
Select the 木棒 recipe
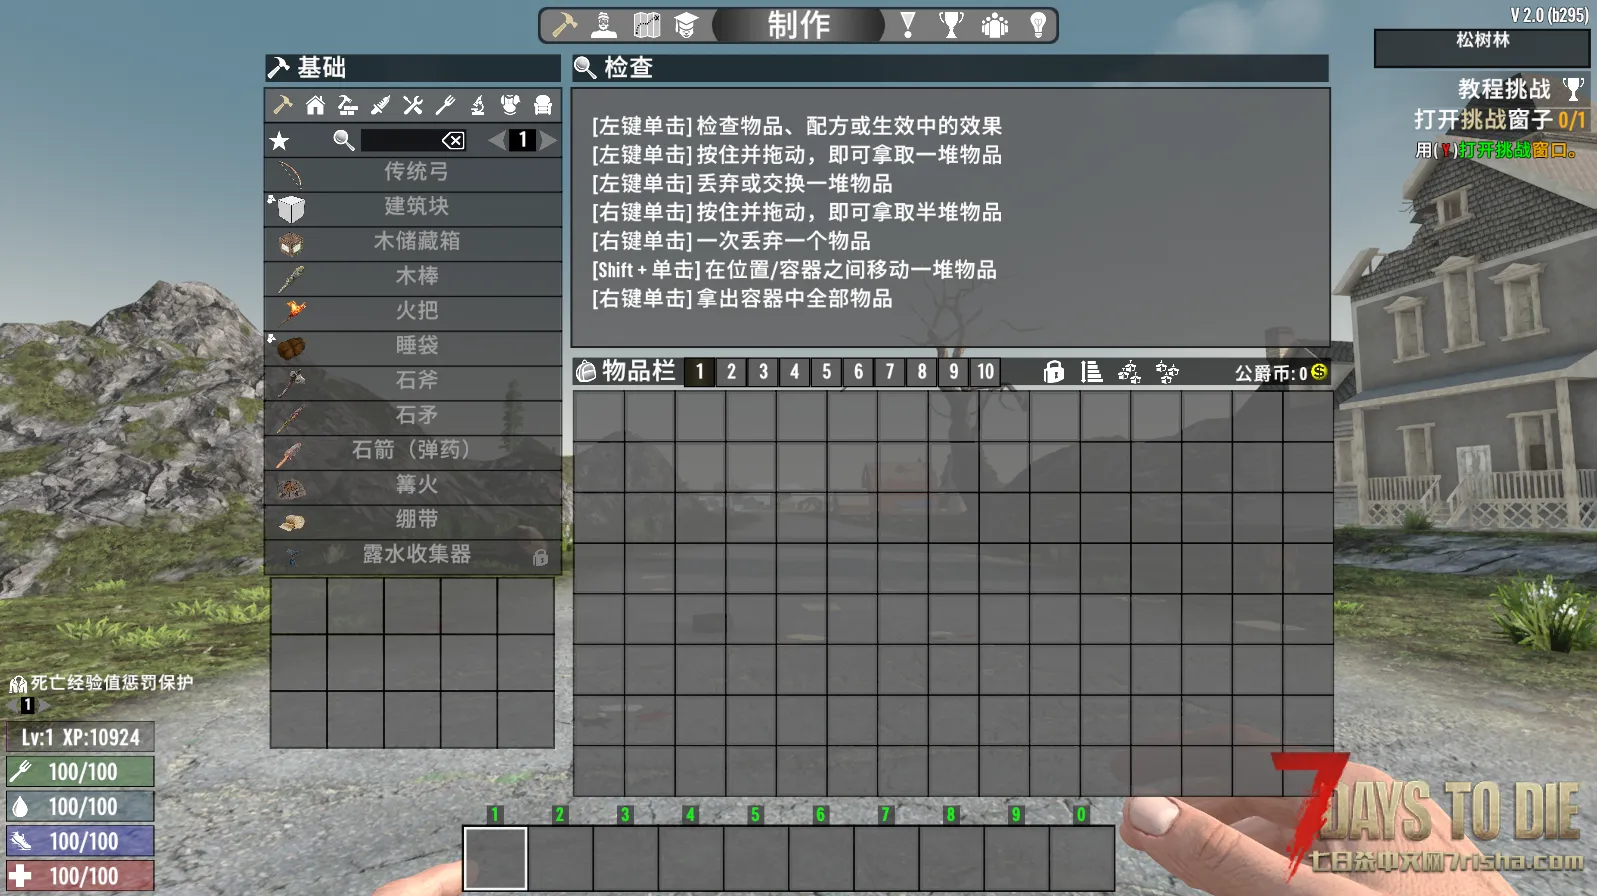coord(413,277)
